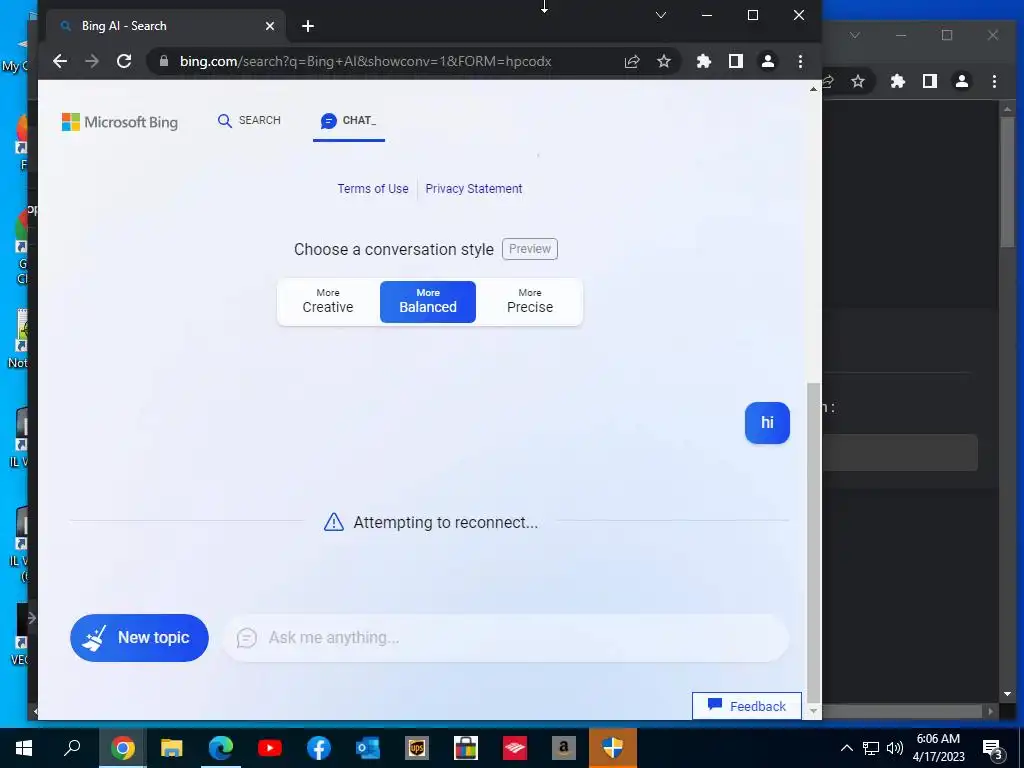This screenshot has width=1024, height=768.
Task: Select More Precise conversation style
Action: [530, 302]
